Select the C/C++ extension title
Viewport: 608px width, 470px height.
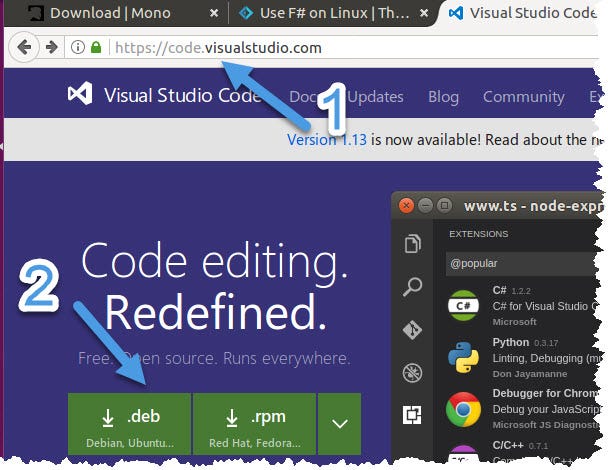(x=508, y=445)
